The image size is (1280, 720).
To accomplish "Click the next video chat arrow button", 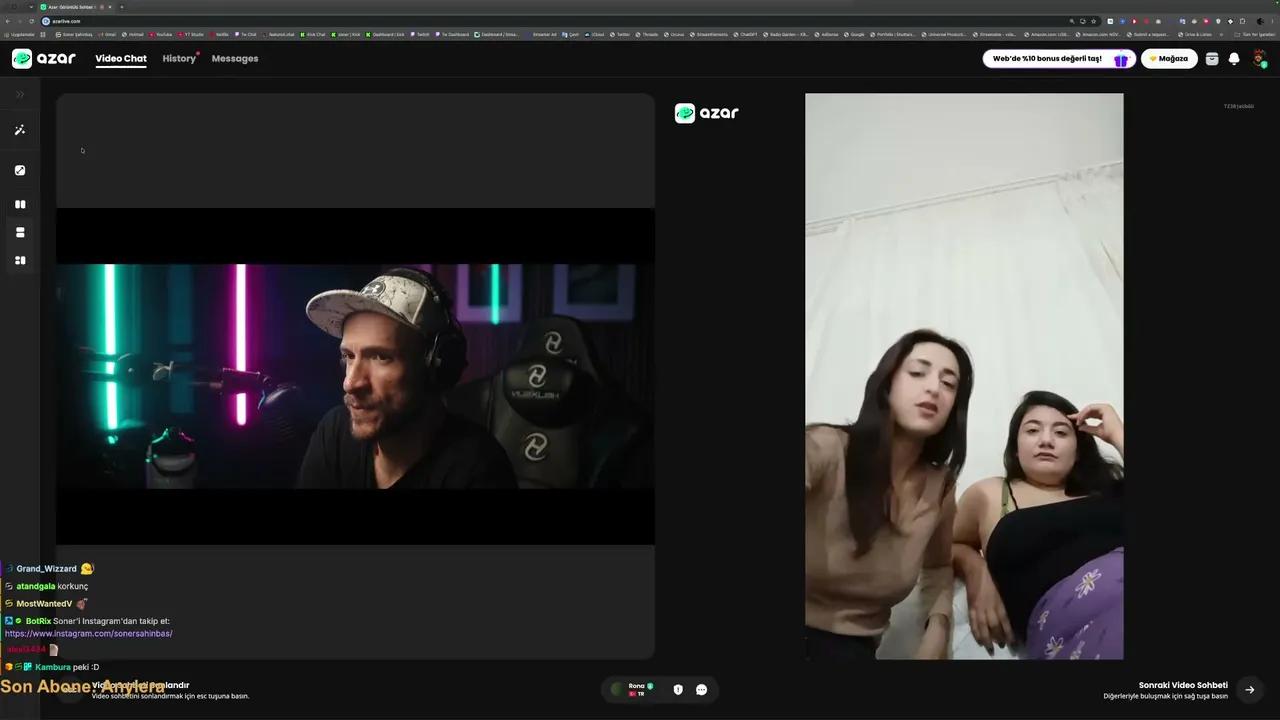I will click(x=1249, y=689).
